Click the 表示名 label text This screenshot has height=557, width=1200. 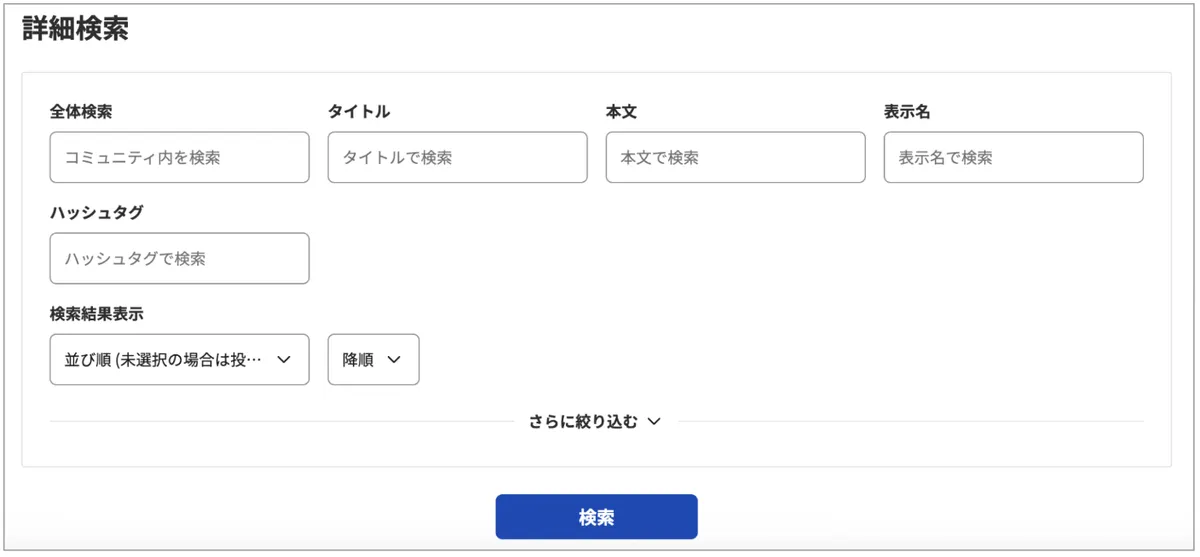(907, 112)
